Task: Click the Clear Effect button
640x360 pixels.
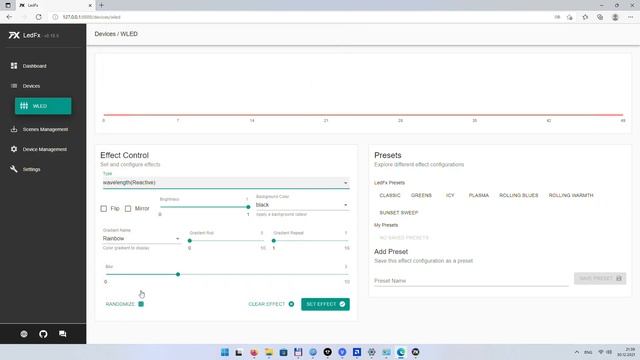Action: 271,304
